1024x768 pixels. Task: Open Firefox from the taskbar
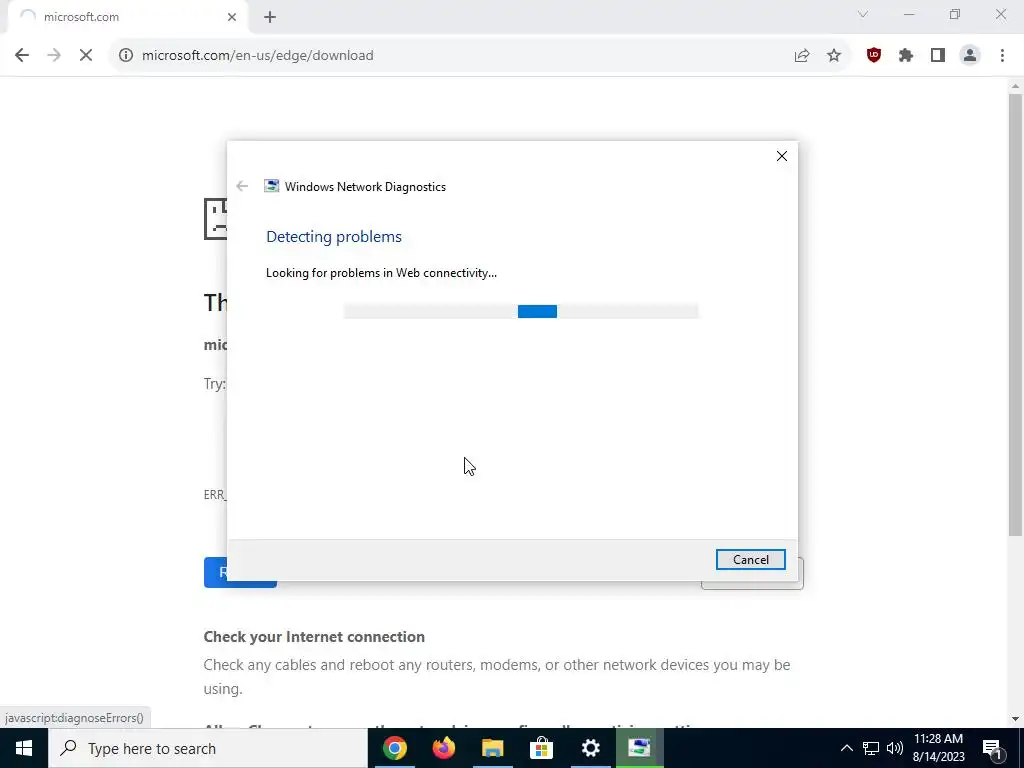[x=443, y=748]
